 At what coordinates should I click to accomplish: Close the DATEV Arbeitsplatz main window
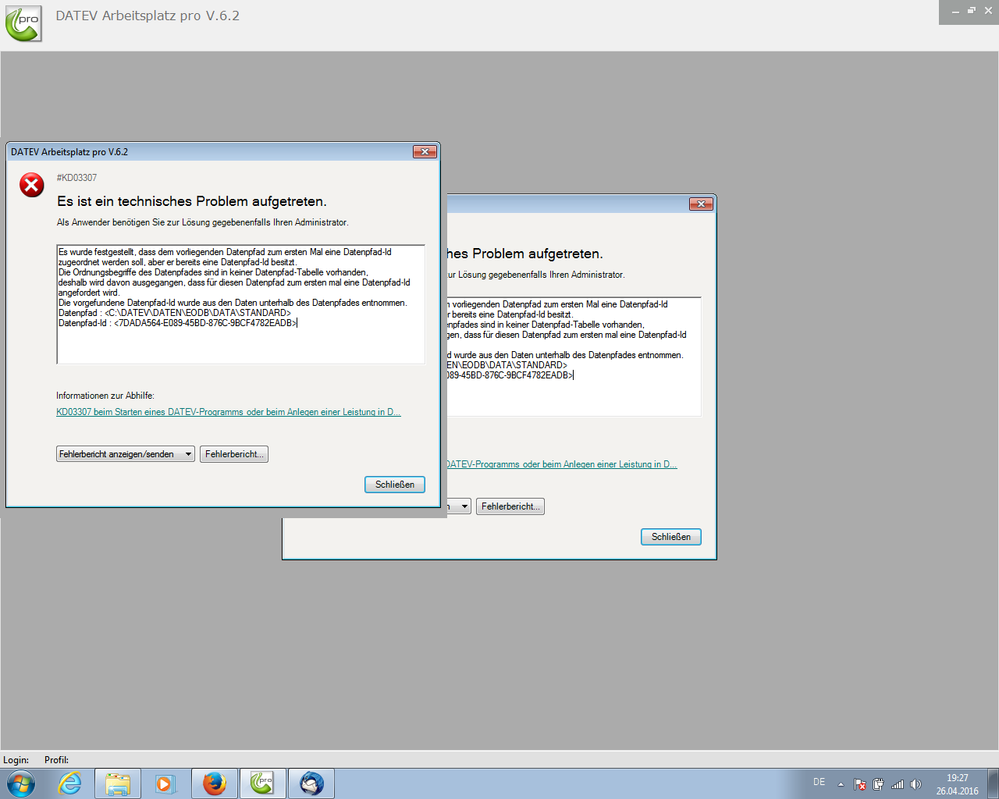coord(988,11)
